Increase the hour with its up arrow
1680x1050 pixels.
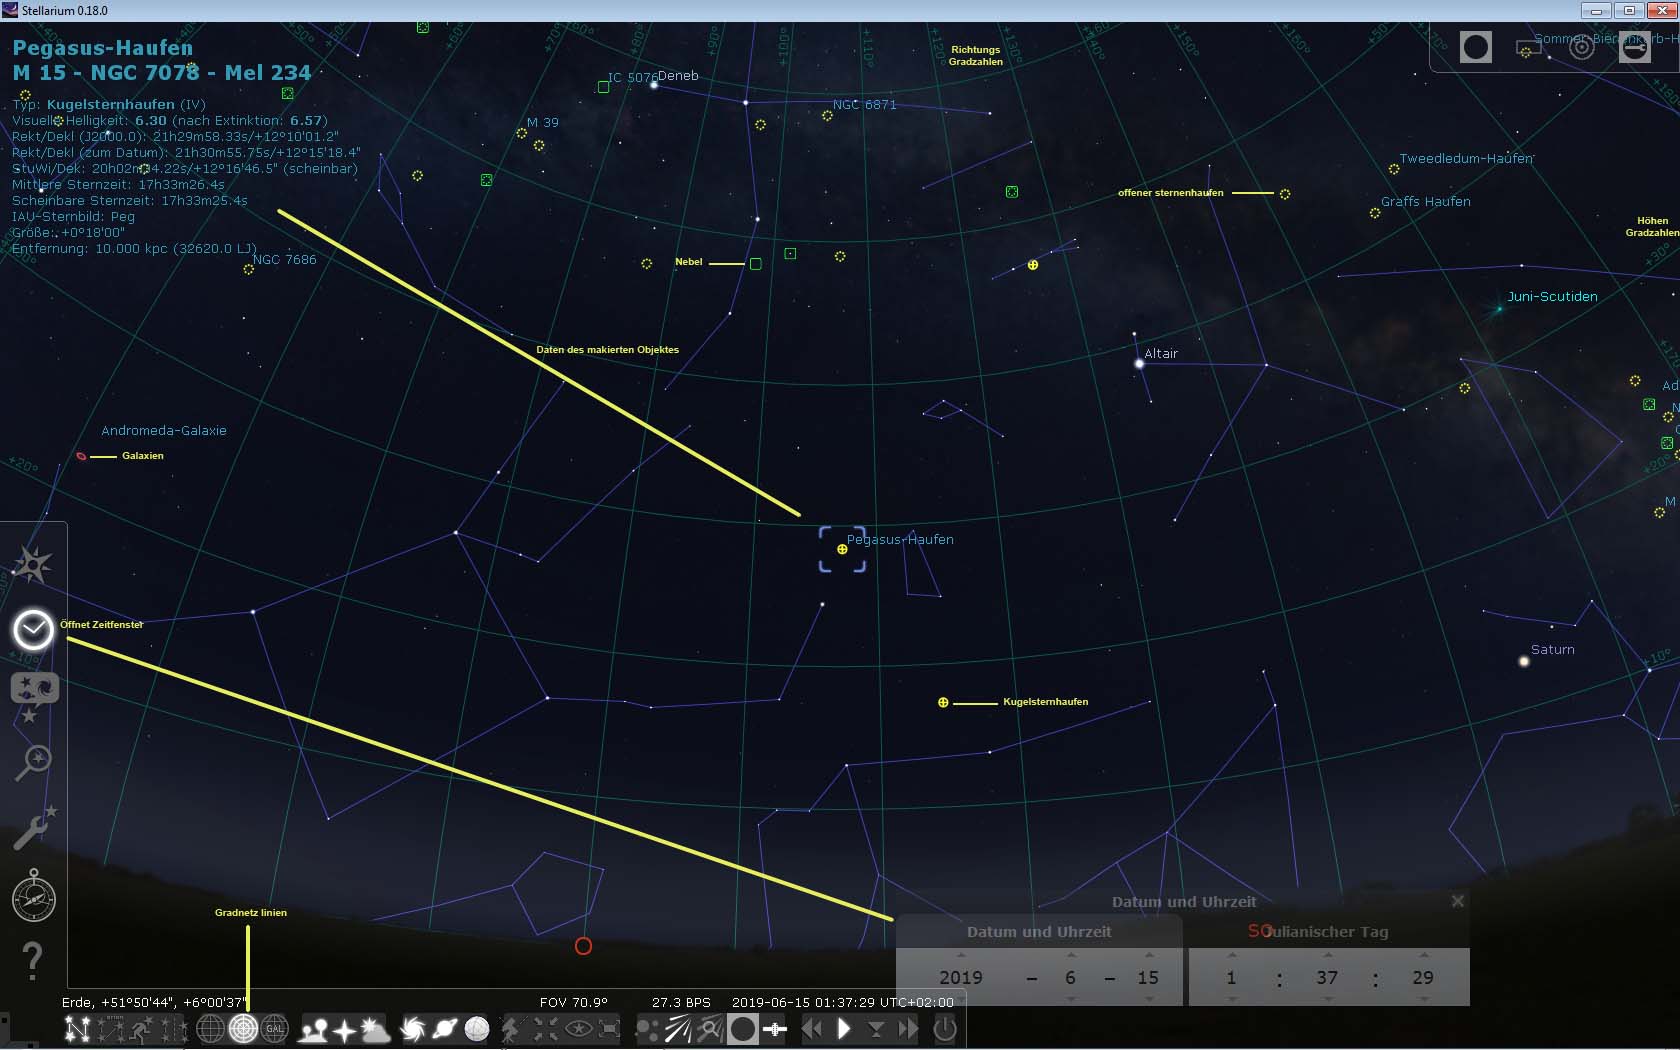[1232, 955]
